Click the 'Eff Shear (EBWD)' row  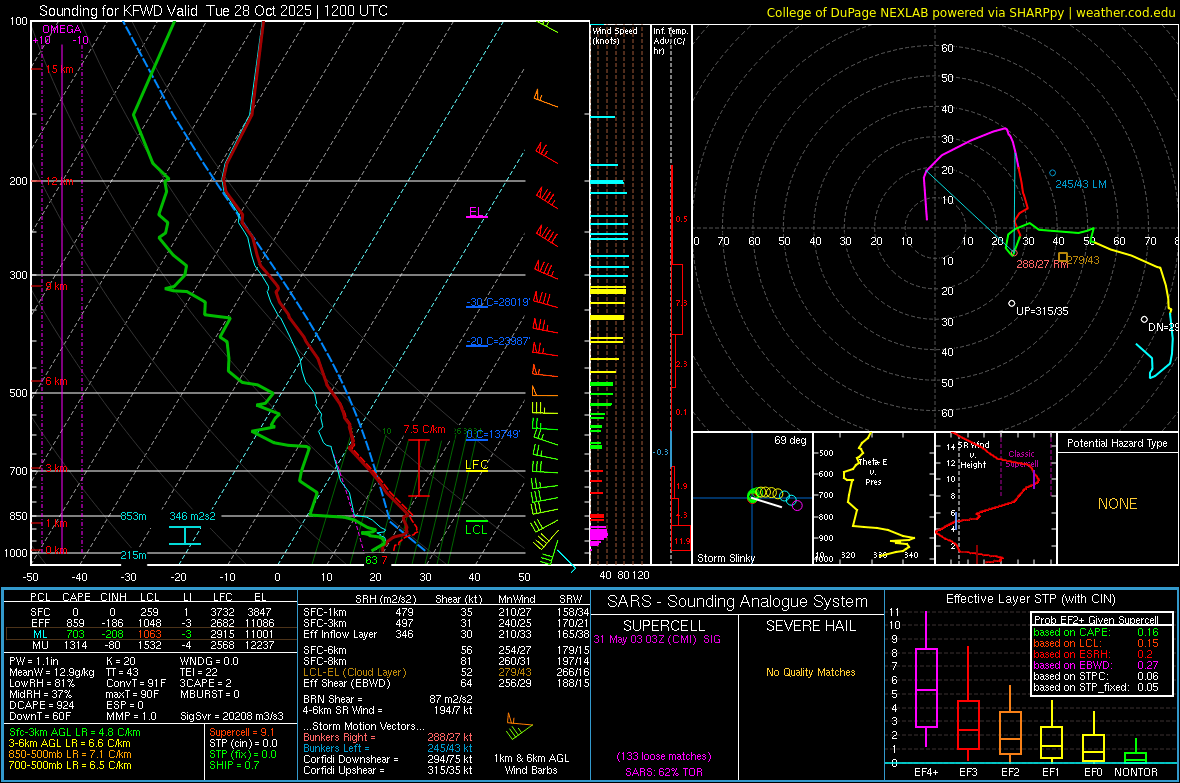click(x=446, y=684)
